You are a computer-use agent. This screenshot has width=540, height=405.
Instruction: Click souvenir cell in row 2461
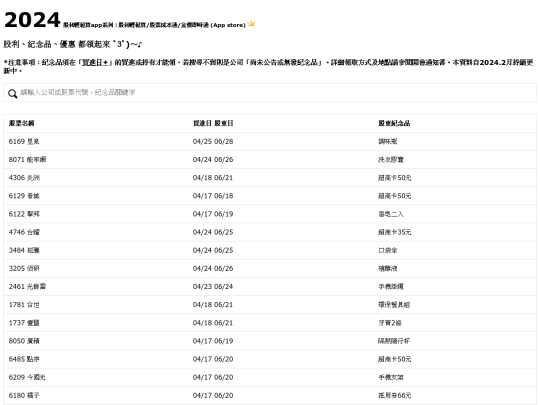391,287
